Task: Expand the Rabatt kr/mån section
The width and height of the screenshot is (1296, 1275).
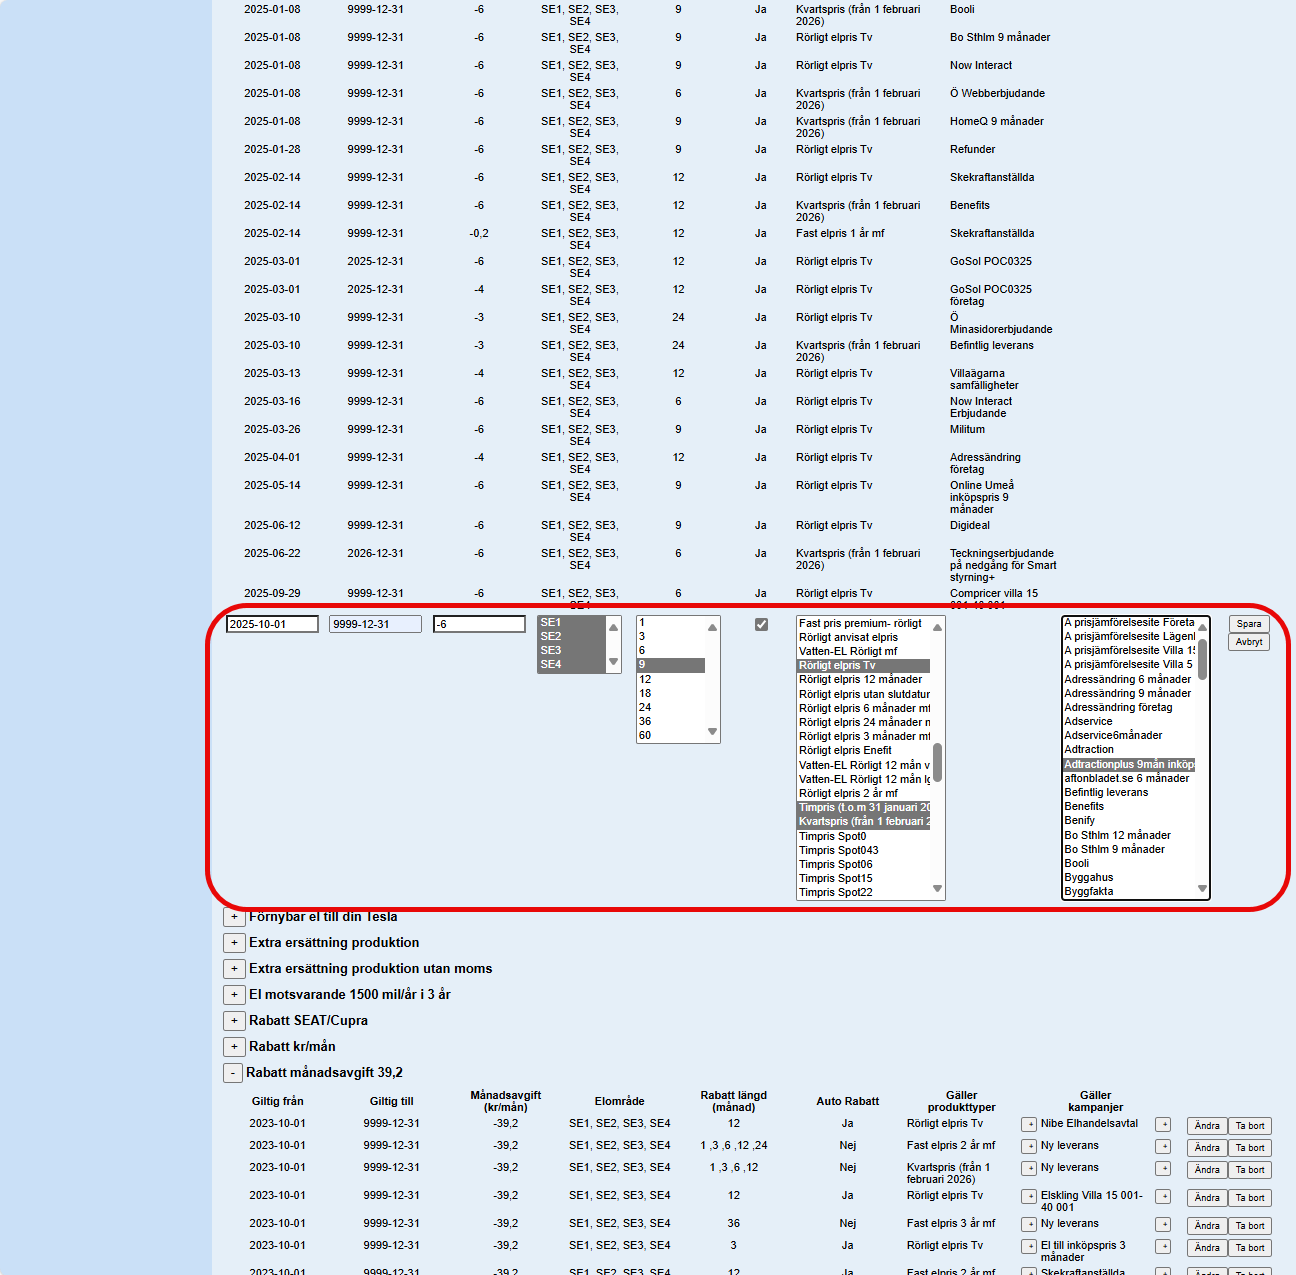Action: 234,1047
